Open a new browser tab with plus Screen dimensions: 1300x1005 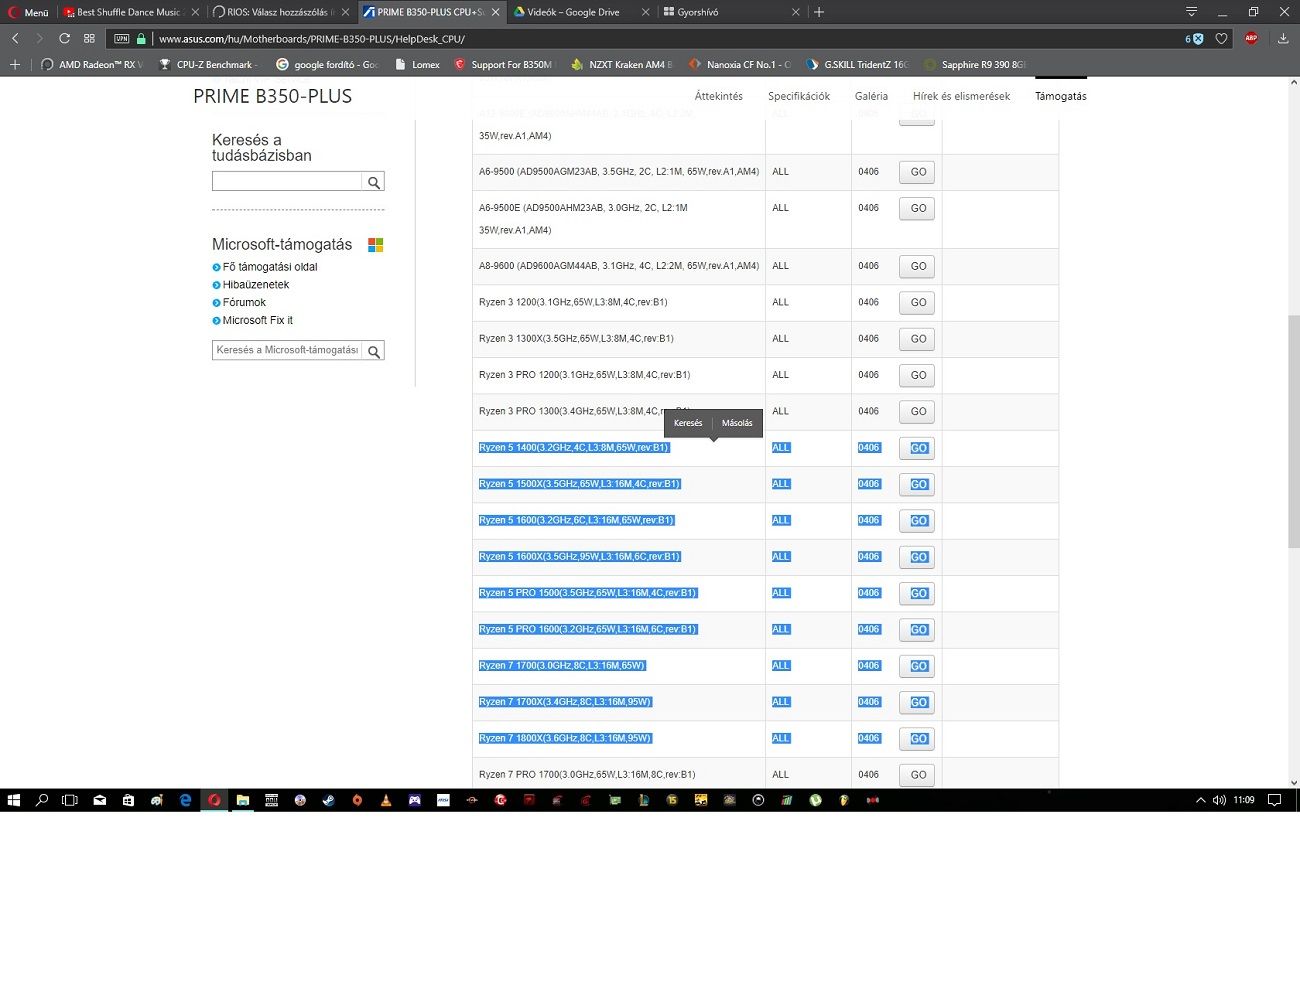tap(819, 12)
